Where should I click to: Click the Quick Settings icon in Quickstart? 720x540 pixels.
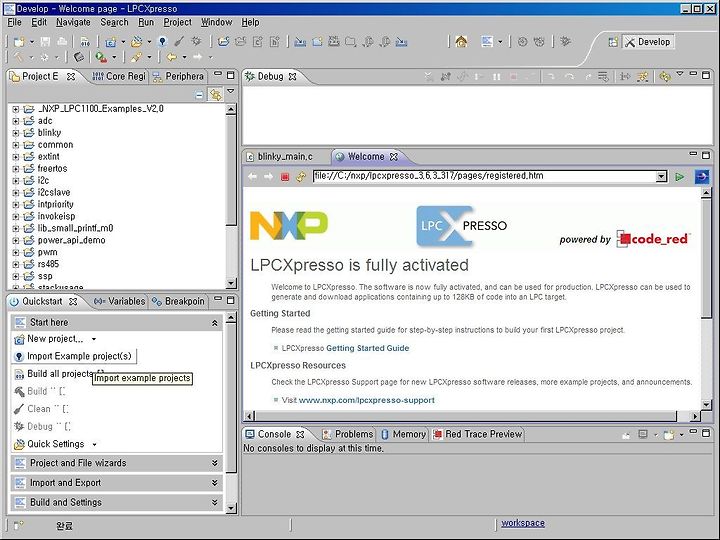[19, 444]
